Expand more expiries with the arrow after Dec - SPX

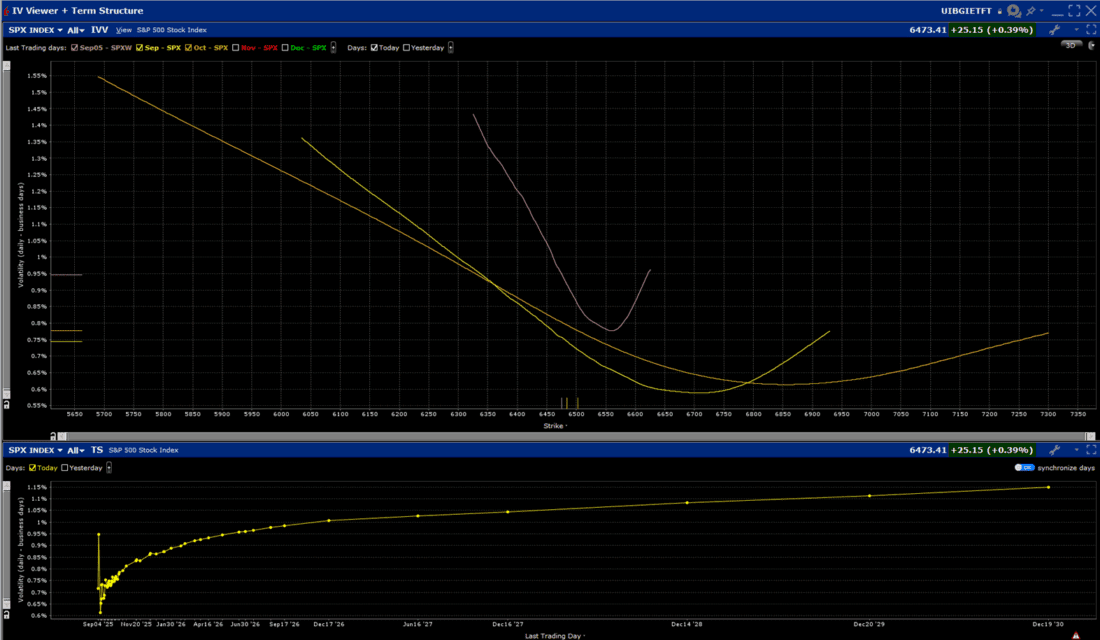point(331,47)
